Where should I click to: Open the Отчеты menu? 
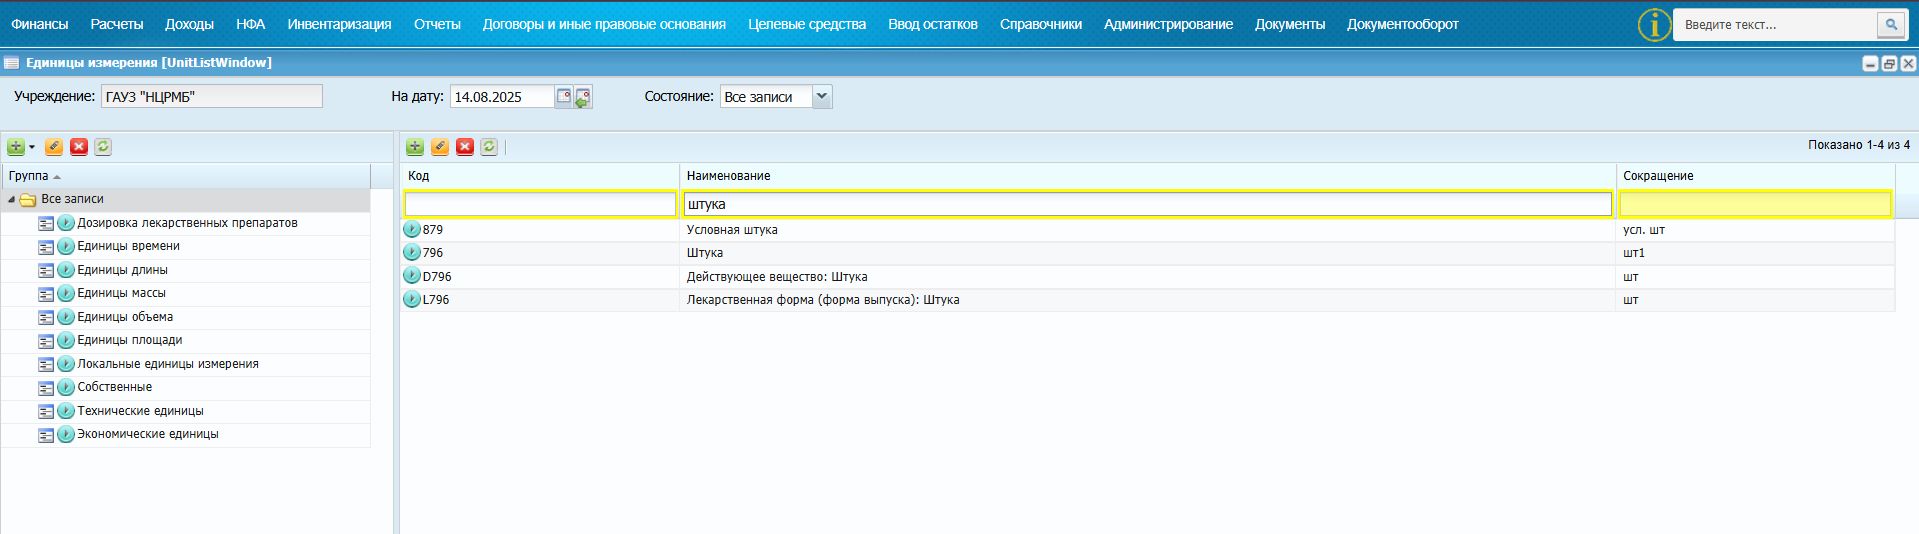437,24
